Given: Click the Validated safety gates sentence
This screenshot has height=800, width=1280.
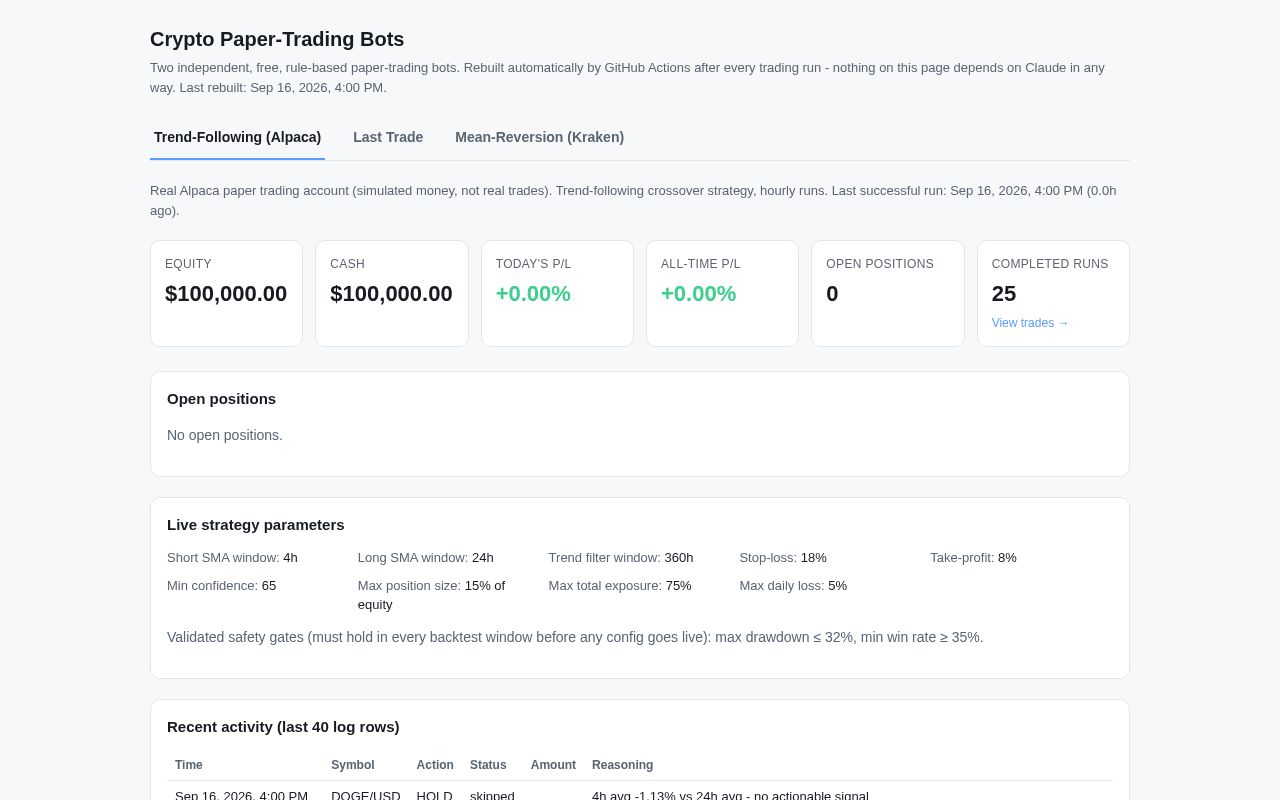Looking at the screenshot, I should 575,637.
